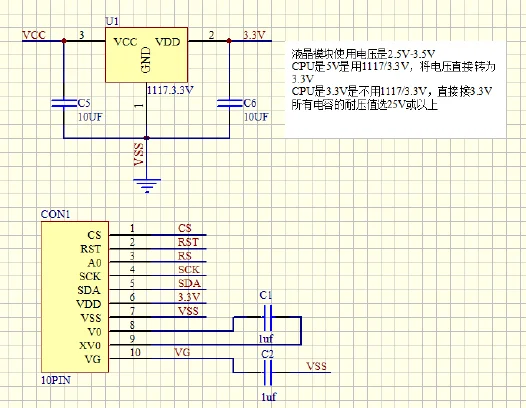The image size is (526, 408).
Task: Click the XV0 pin name inside CON1
Action: click(90, 346)
